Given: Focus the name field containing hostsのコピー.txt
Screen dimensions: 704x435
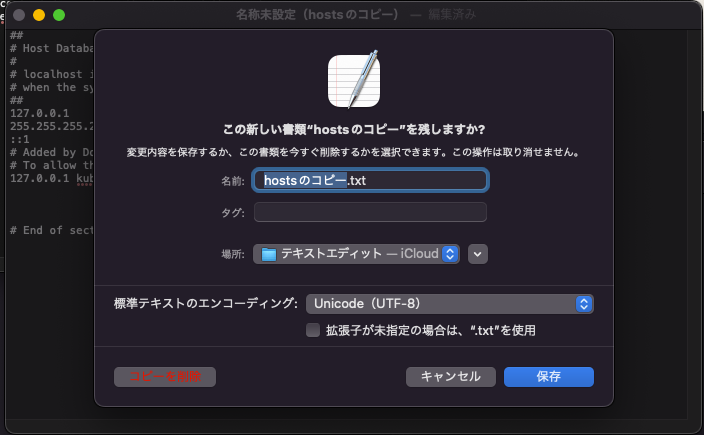Looking at the screenshot, I should click(x=370, y=180).
